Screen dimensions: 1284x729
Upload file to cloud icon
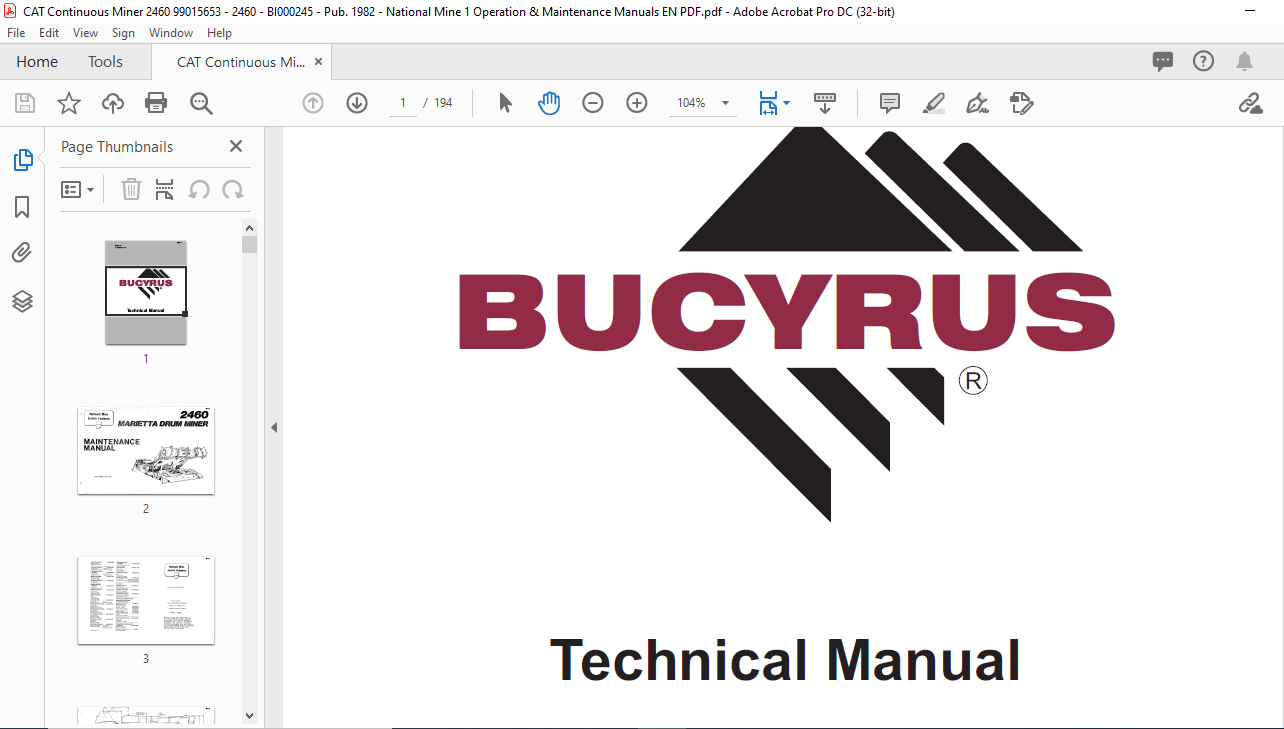[x=113, y=103]
